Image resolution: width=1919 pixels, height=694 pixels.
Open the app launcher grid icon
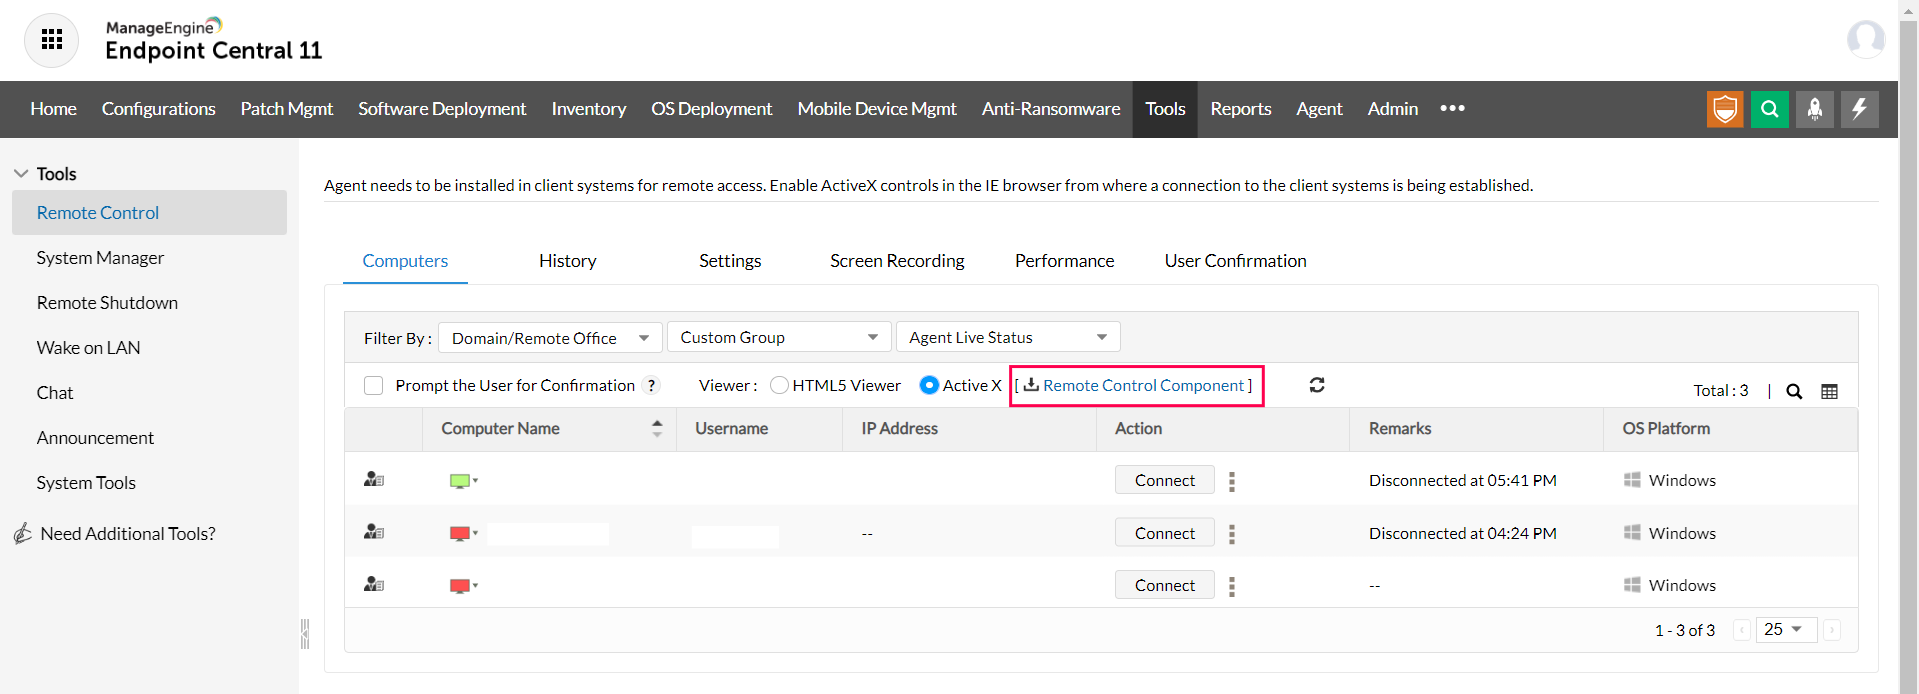point(51,40)
